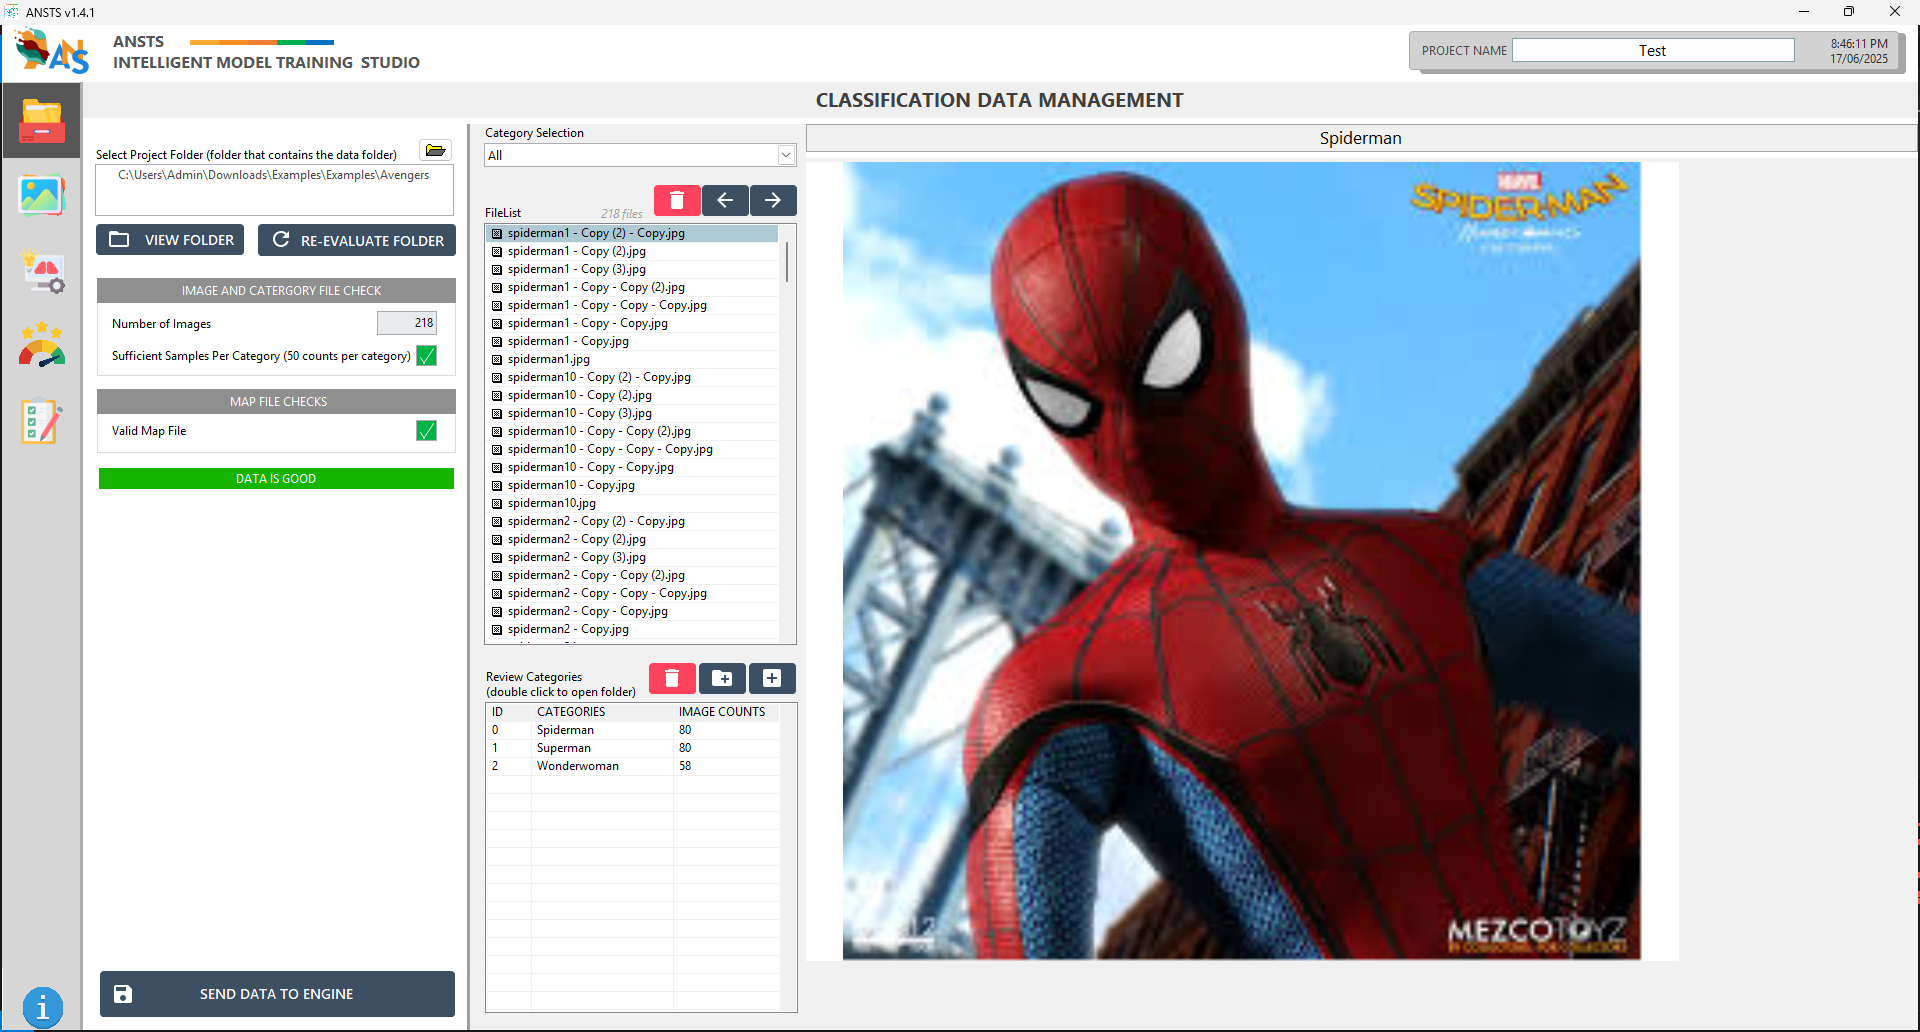Select the Wonderwoman category row
This screenshot has width=1920, height=1032.
pyautogui.click(x=578, y=766)
